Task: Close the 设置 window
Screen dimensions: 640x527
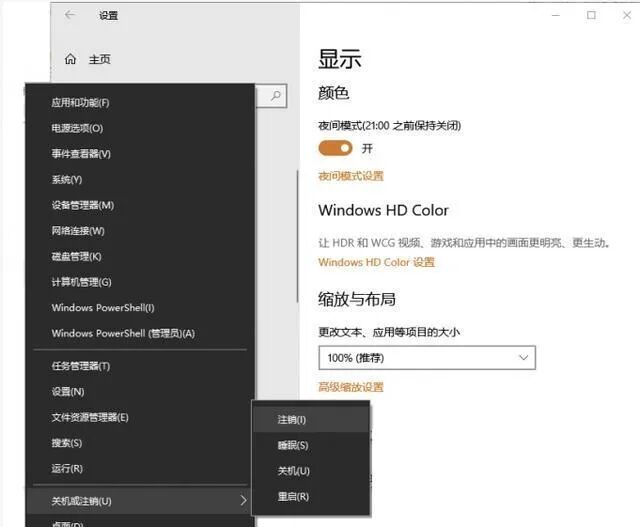Action: (x=627, y=16)
